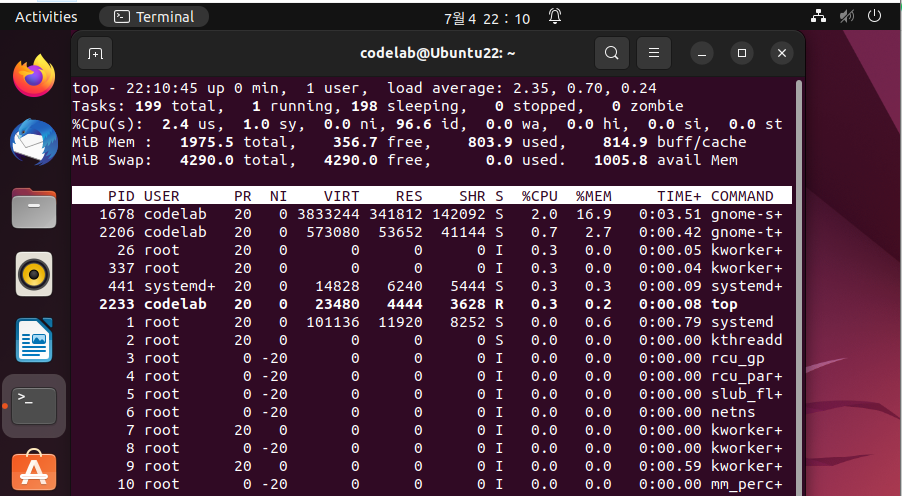Click the network status icon
The height and width of the screenshot is (496, 902).
[x=818, y=16]
